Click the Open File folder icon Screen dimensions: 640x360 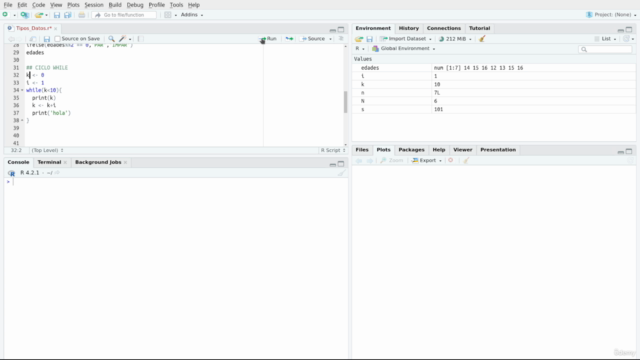pos(38,15)
